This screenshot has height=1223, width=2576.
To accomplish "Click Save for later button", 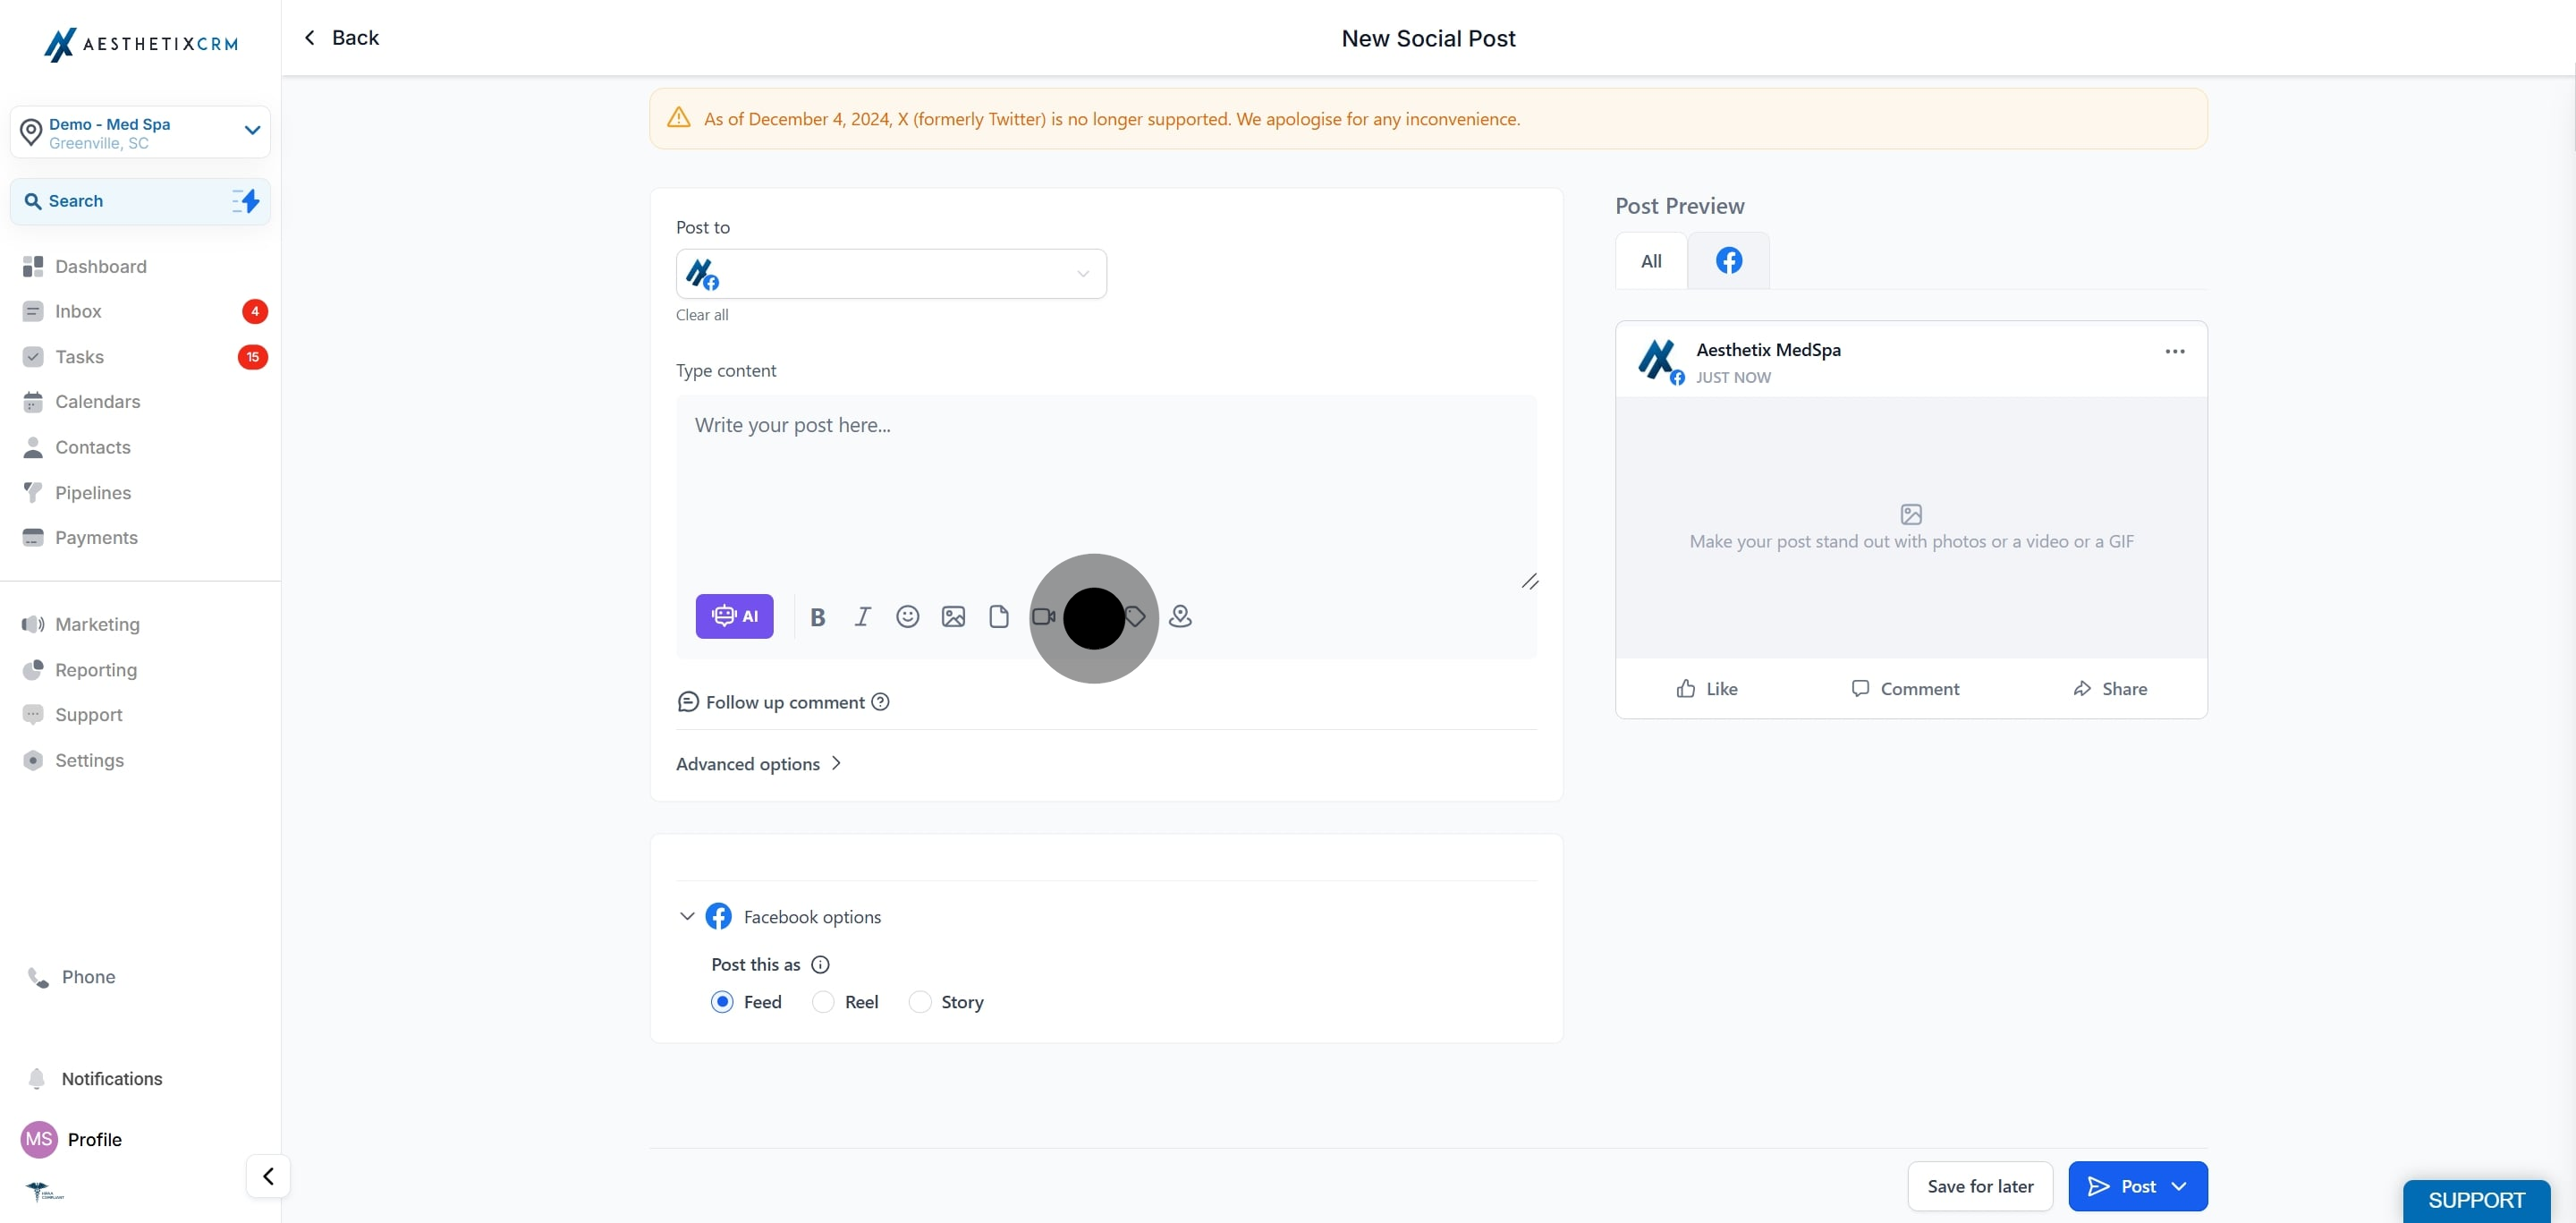I will pos(1979,1186).
